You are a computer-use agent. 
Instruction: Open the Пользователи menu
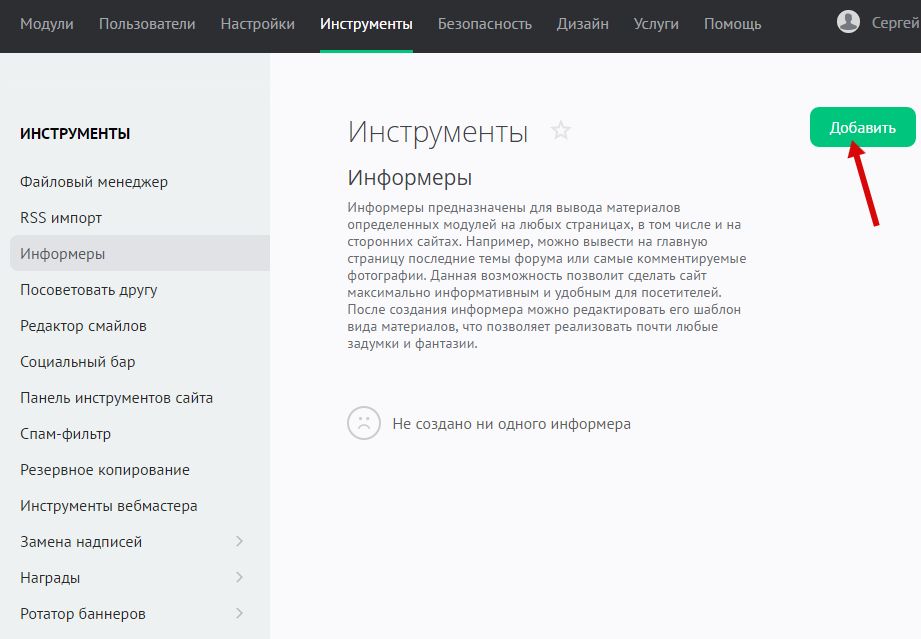147,24
